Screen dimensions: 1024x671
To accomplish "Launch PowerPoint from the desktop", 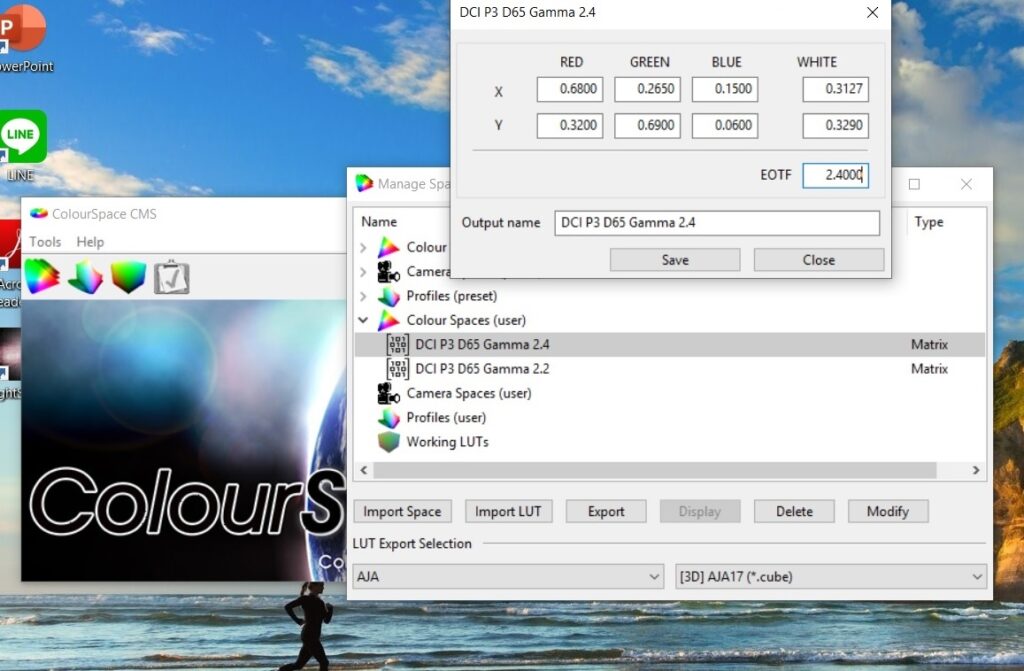I will click(x=24, y=37).
